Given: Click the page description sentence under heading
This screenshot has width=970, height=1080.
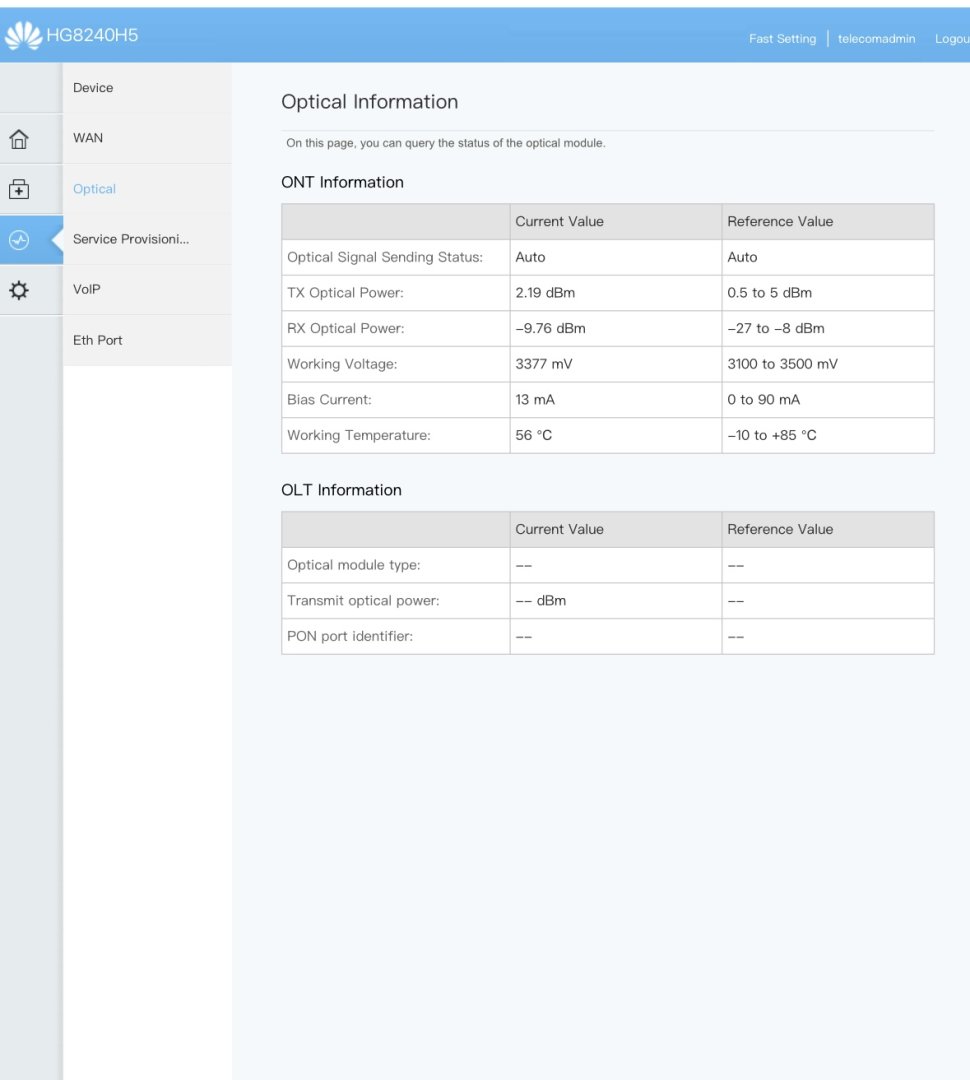Looking at the screenshot, I should [x=446, y=143].
